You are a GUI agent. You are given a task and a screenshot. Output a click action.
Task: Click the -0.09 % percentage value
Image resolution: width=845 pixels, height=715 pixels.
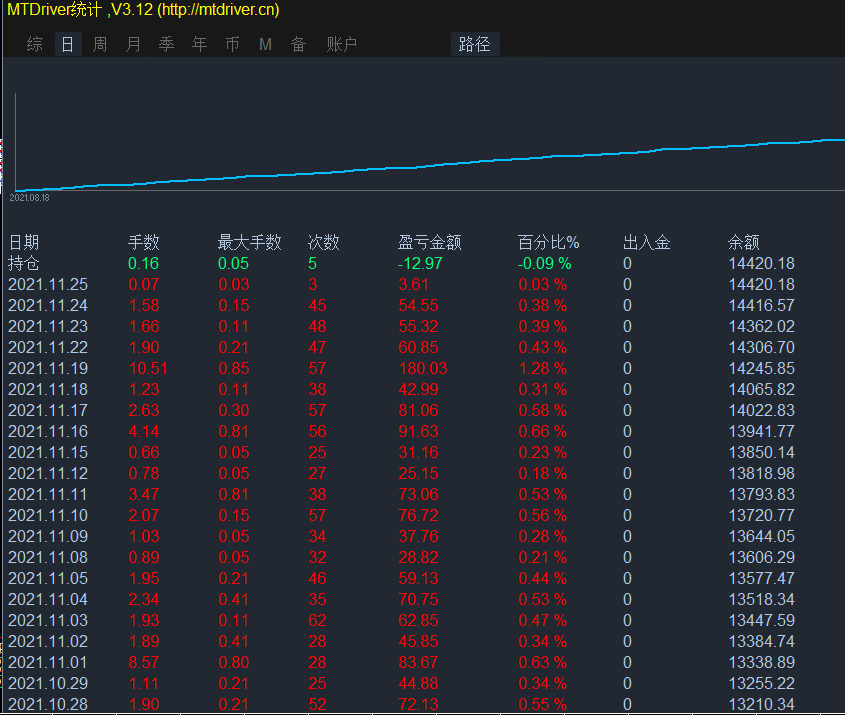(544, 263)
